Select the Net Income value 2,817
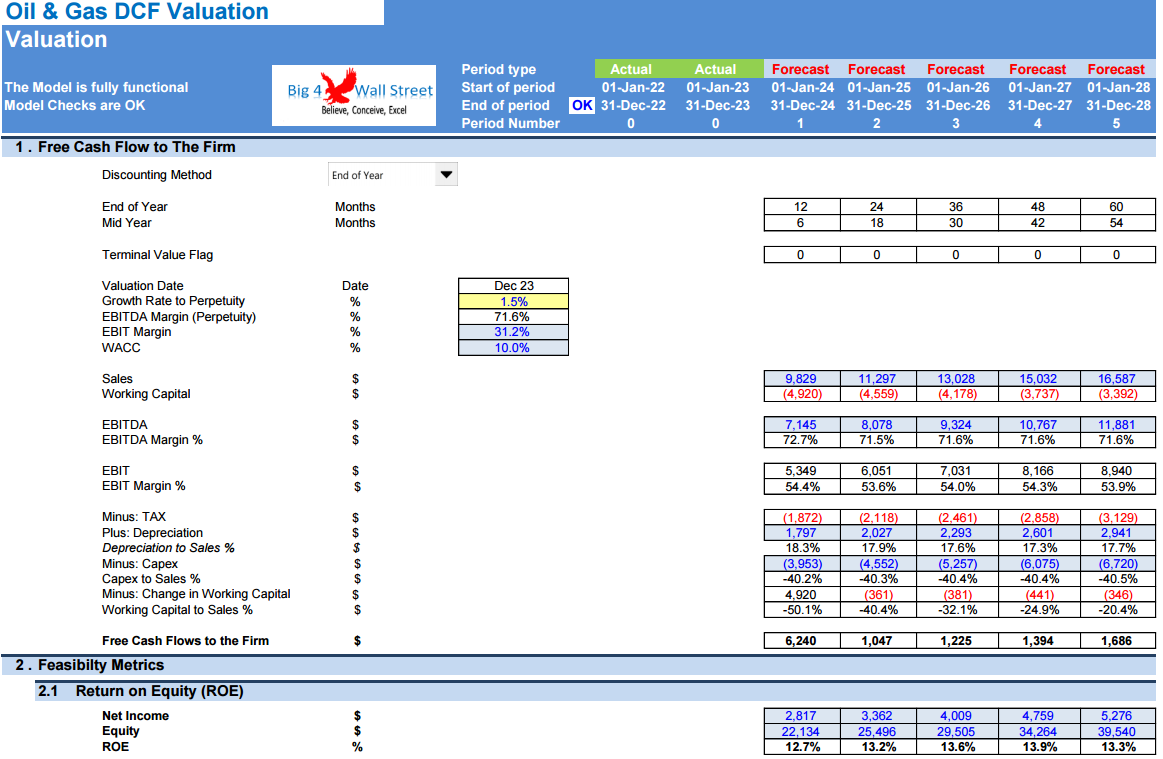 tap(802, 716)
